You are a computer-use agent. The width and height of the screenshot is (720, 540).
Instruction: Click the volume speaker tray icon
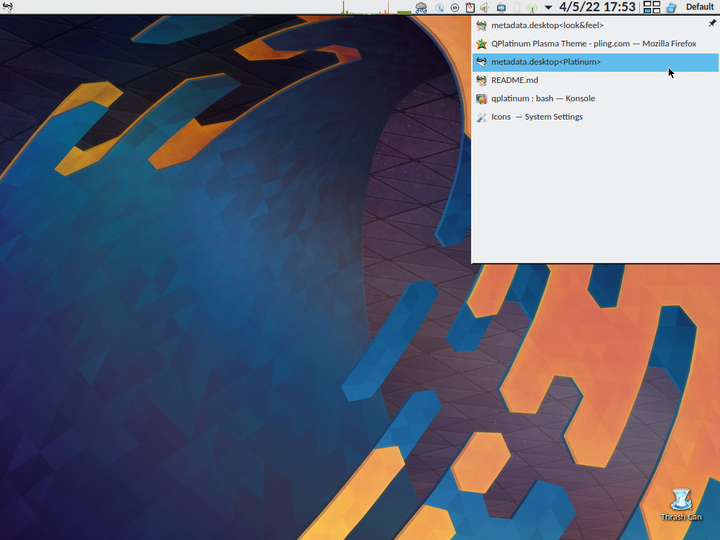tap(484, 7)
